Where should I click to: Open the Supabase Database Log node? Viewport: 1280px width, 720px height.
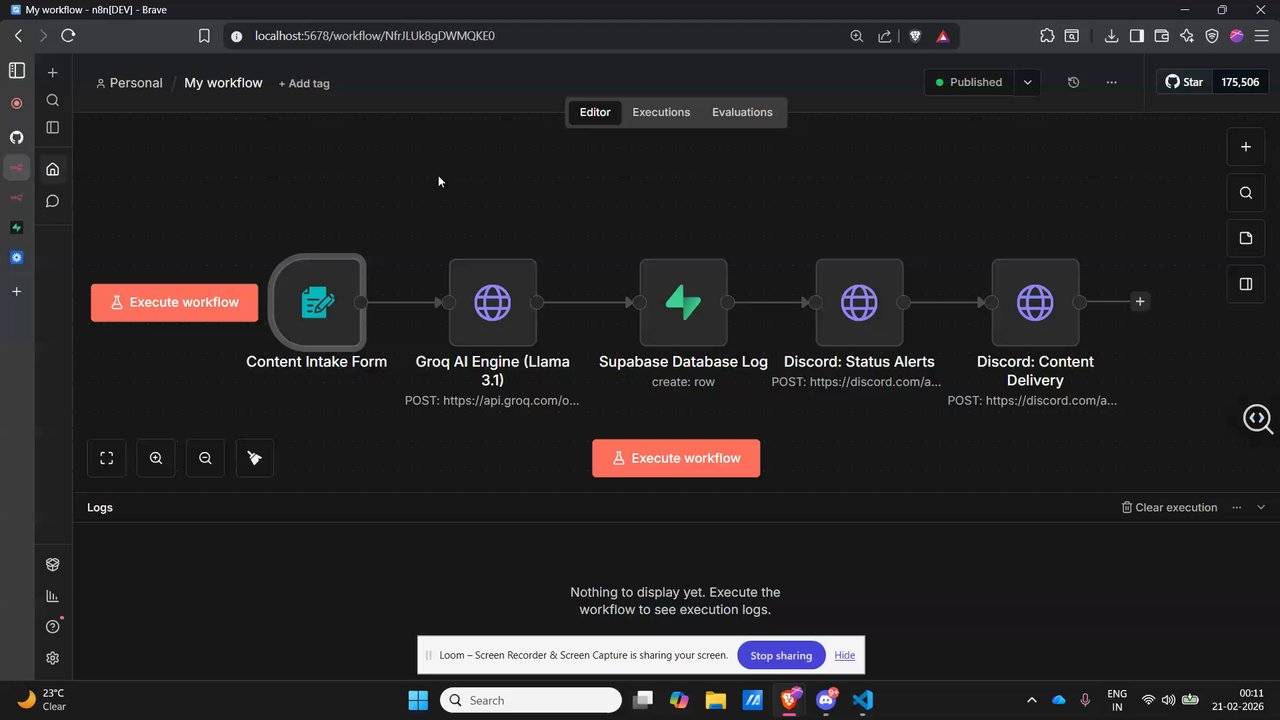[x=683, y=302]
